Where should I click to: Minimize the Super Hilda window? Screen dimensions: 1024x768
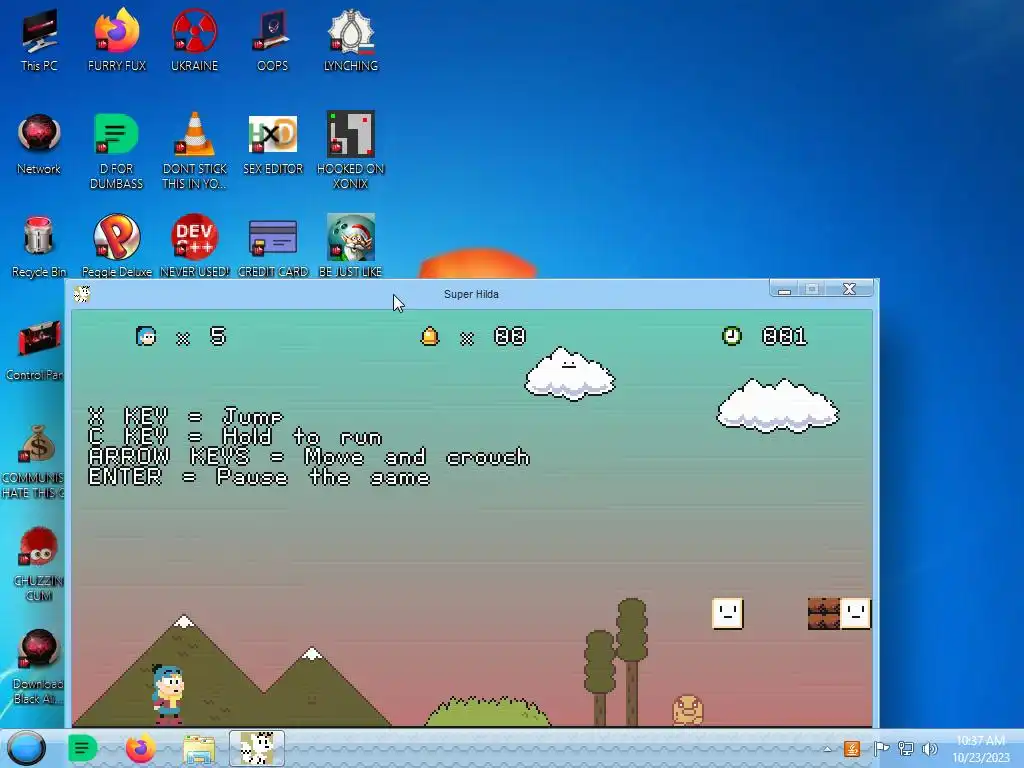(x=784, y=289)
